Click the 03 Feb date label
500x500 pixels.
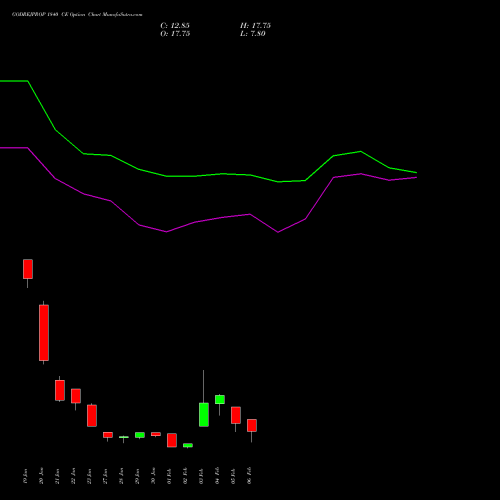[x=202, y=476]
